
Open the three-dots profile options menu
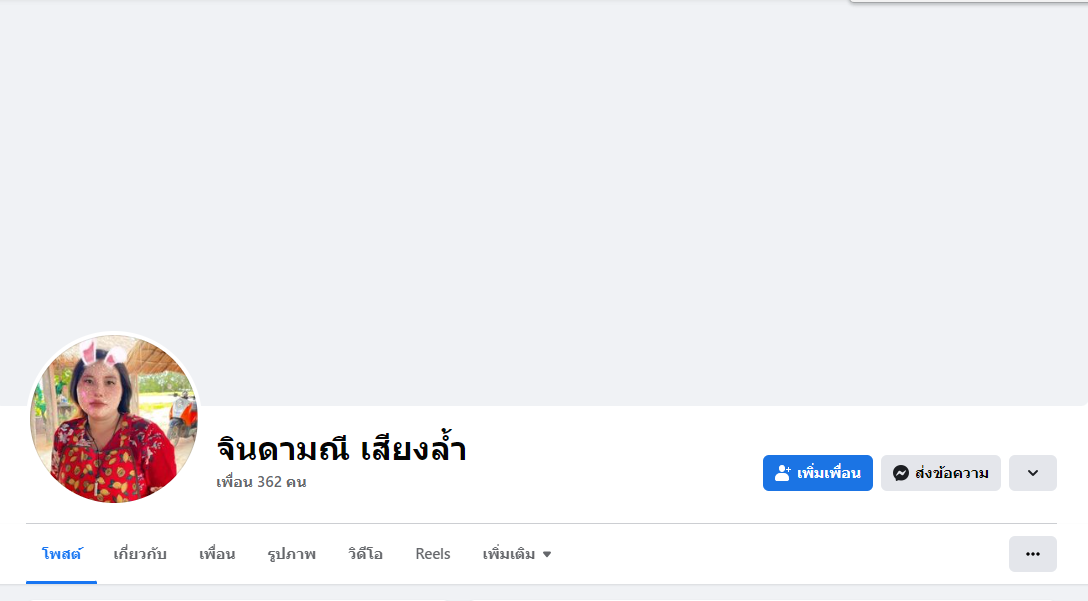click(x=1032, y=554)
